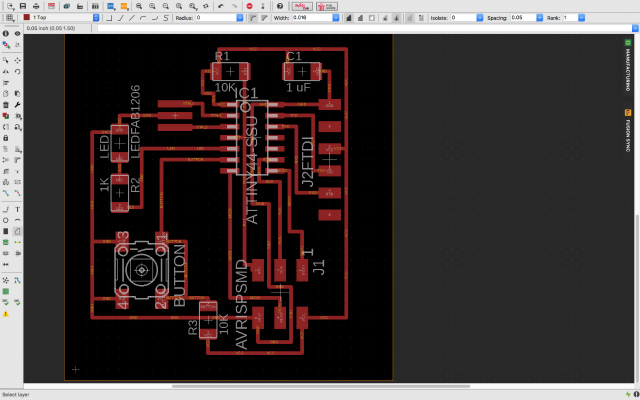This screenshot has width=640, height=400.
Task: Click the red Top layer color swatch
Action: [x=27, y=18]
